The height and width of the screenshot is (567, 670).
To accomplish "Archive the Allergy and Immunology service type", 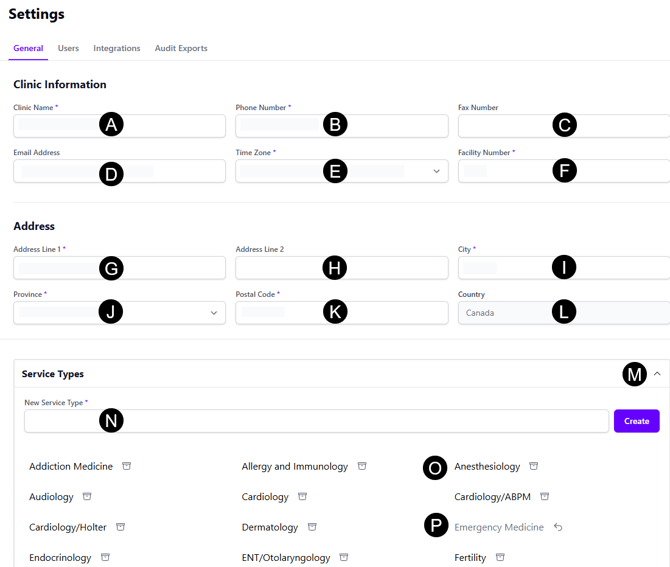I will click(x=362, y=466).
